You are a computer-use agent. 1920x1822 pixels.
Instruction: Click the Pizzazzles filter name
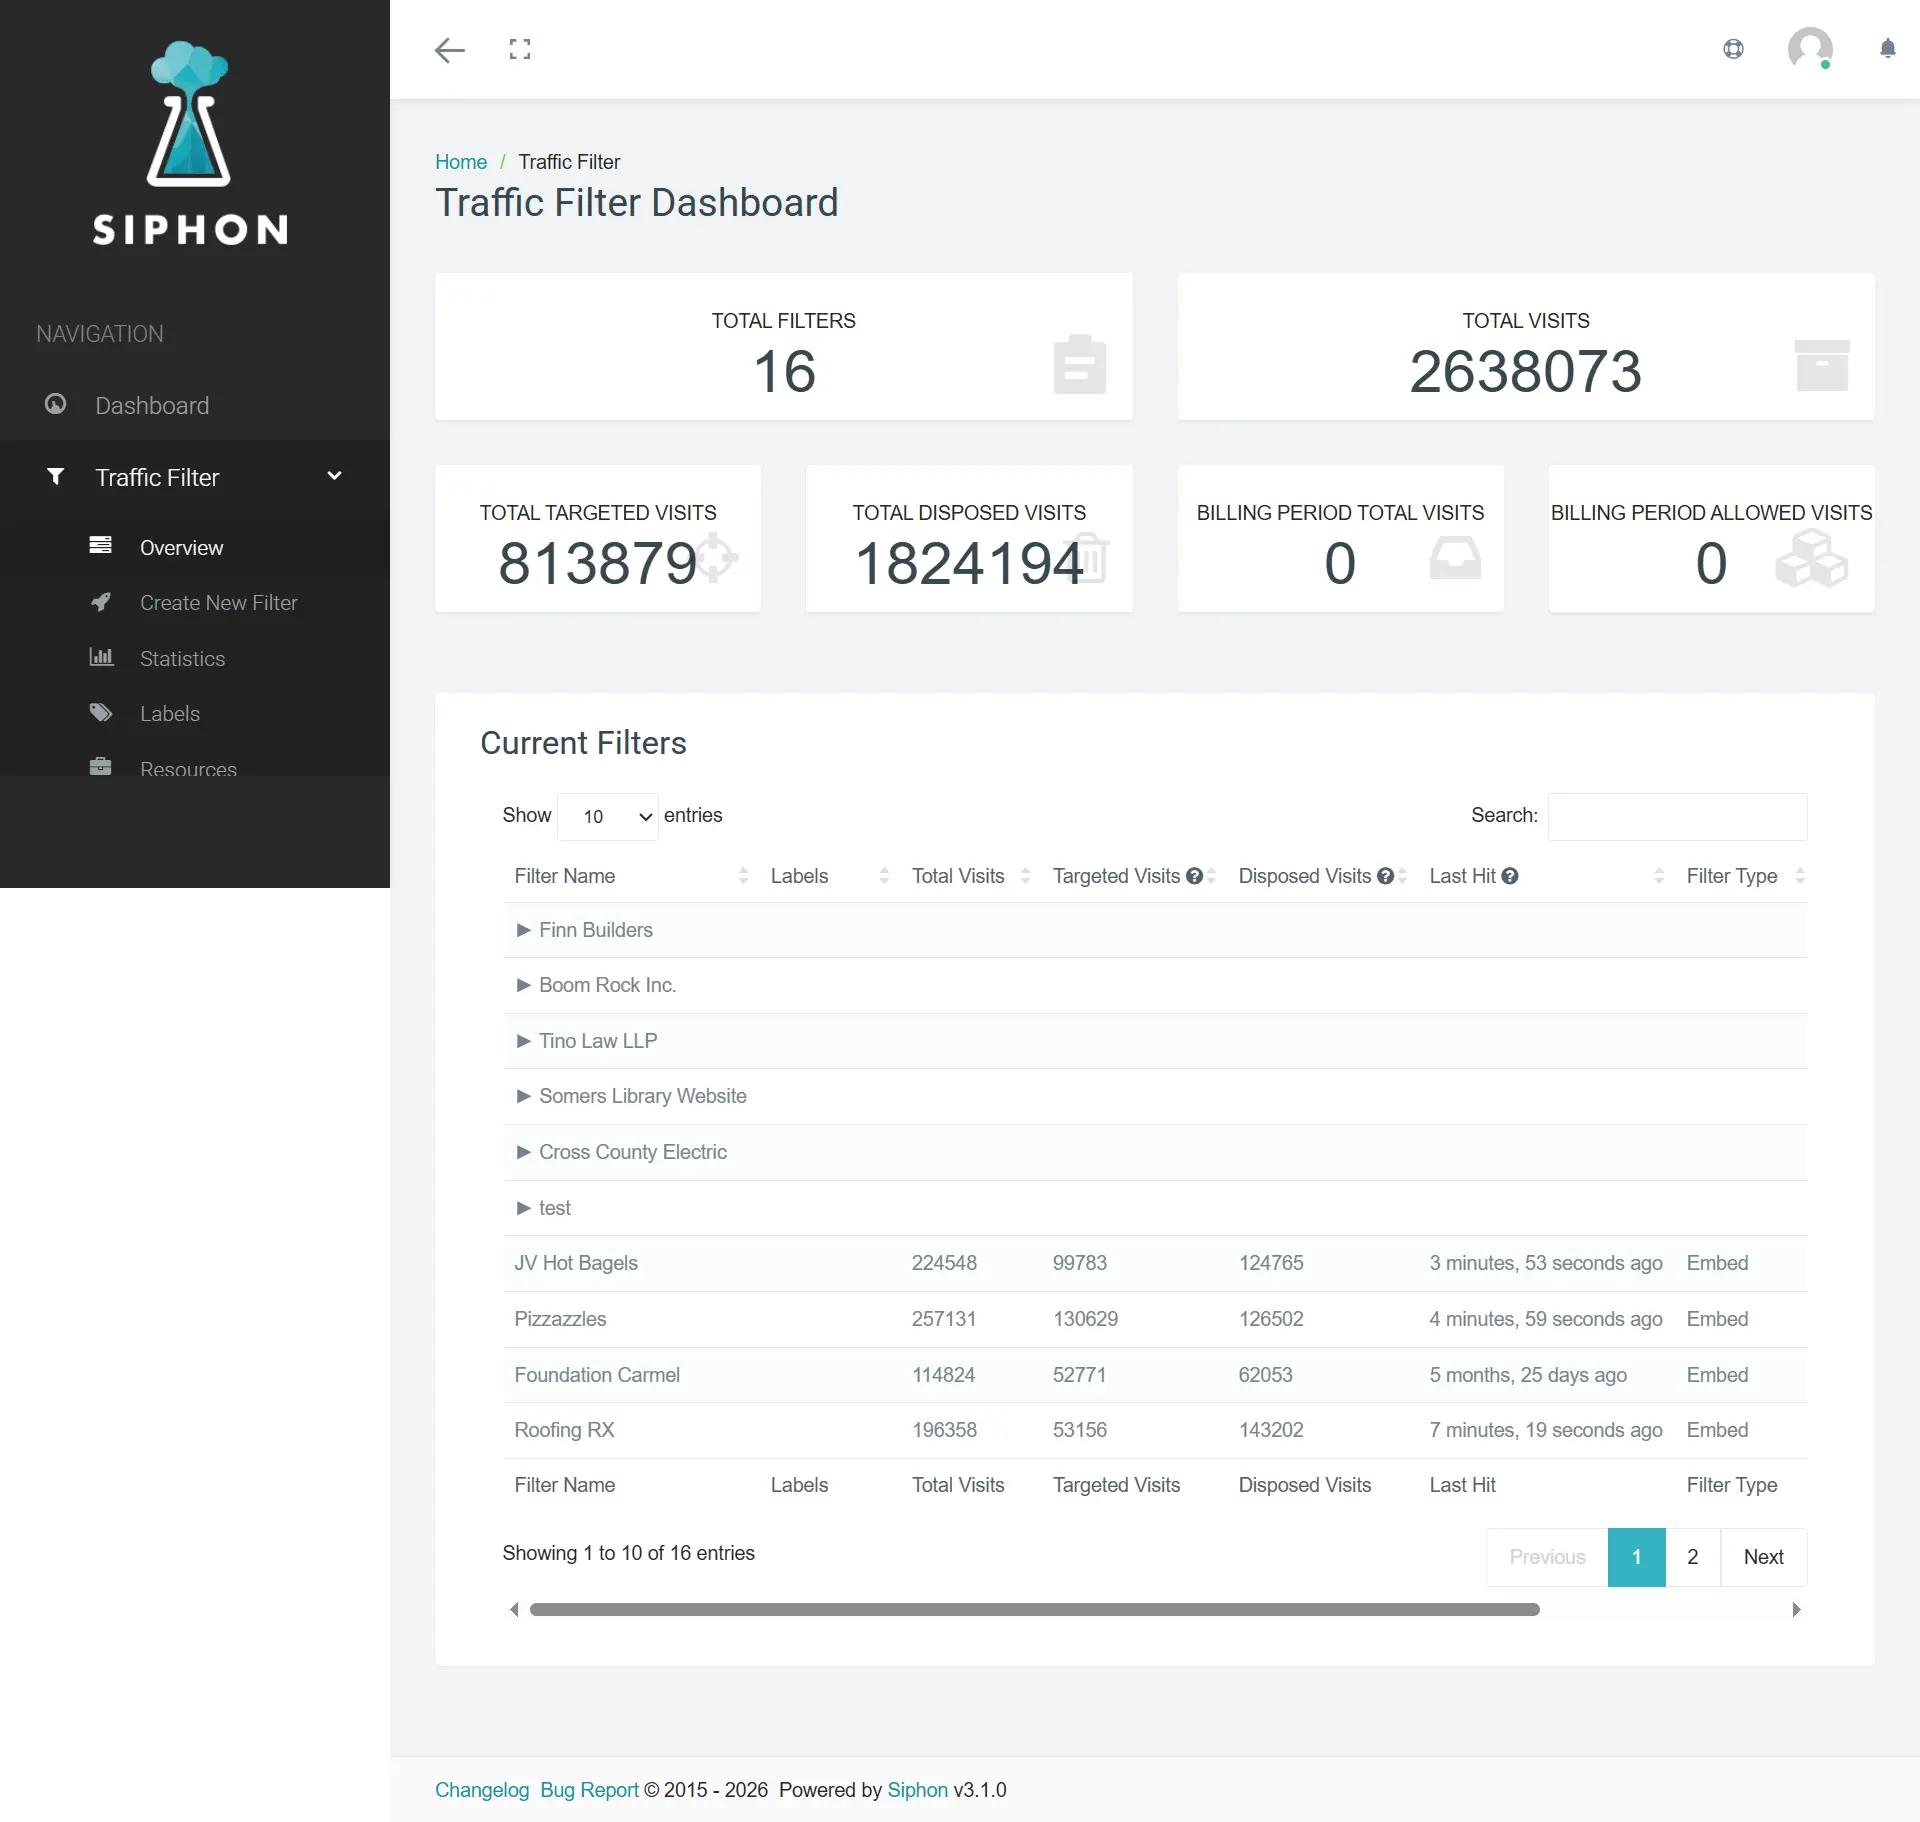(x=560, y=1319)
